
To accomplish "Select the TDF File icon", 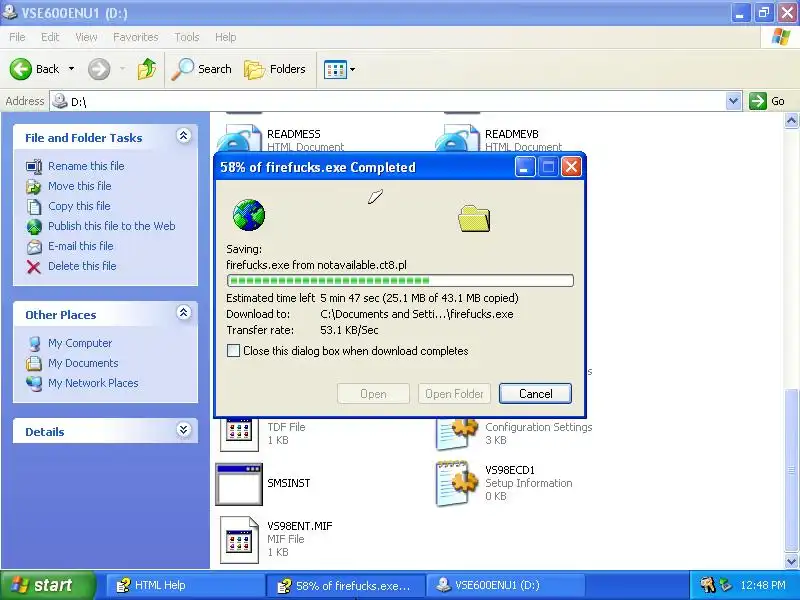I will 239,434.
